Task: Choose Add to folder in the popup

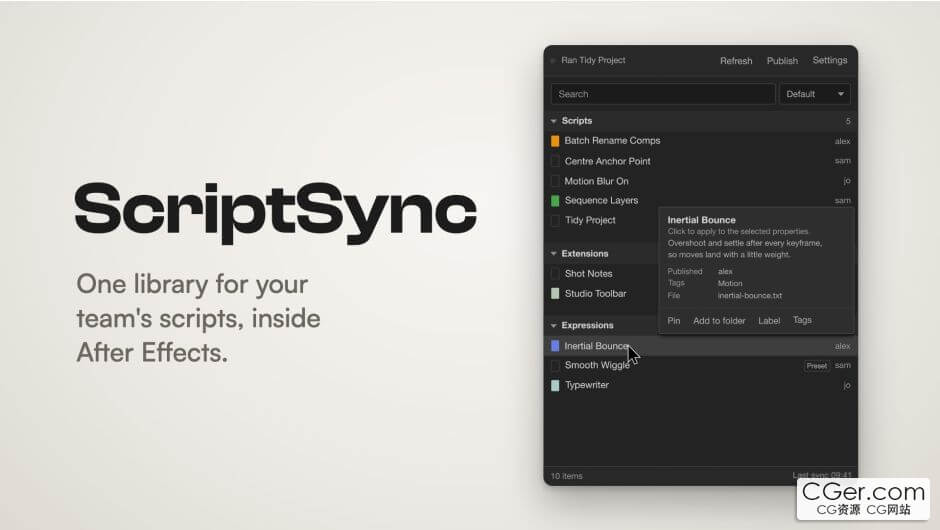Action: (x=719, y=321)
